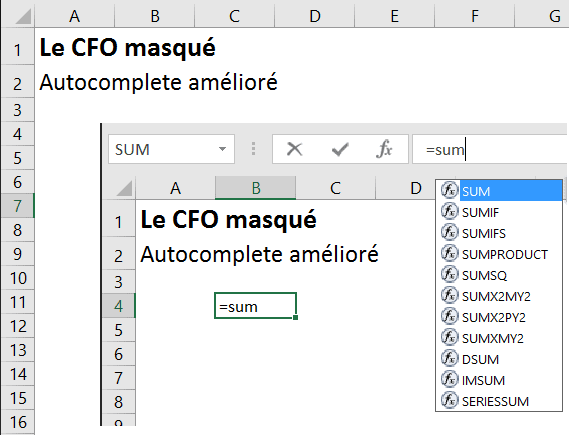The width and height of the screenshot is (569, 435).
Task: Click the Enter checkmark icon in formula bar
Action: 340,149
